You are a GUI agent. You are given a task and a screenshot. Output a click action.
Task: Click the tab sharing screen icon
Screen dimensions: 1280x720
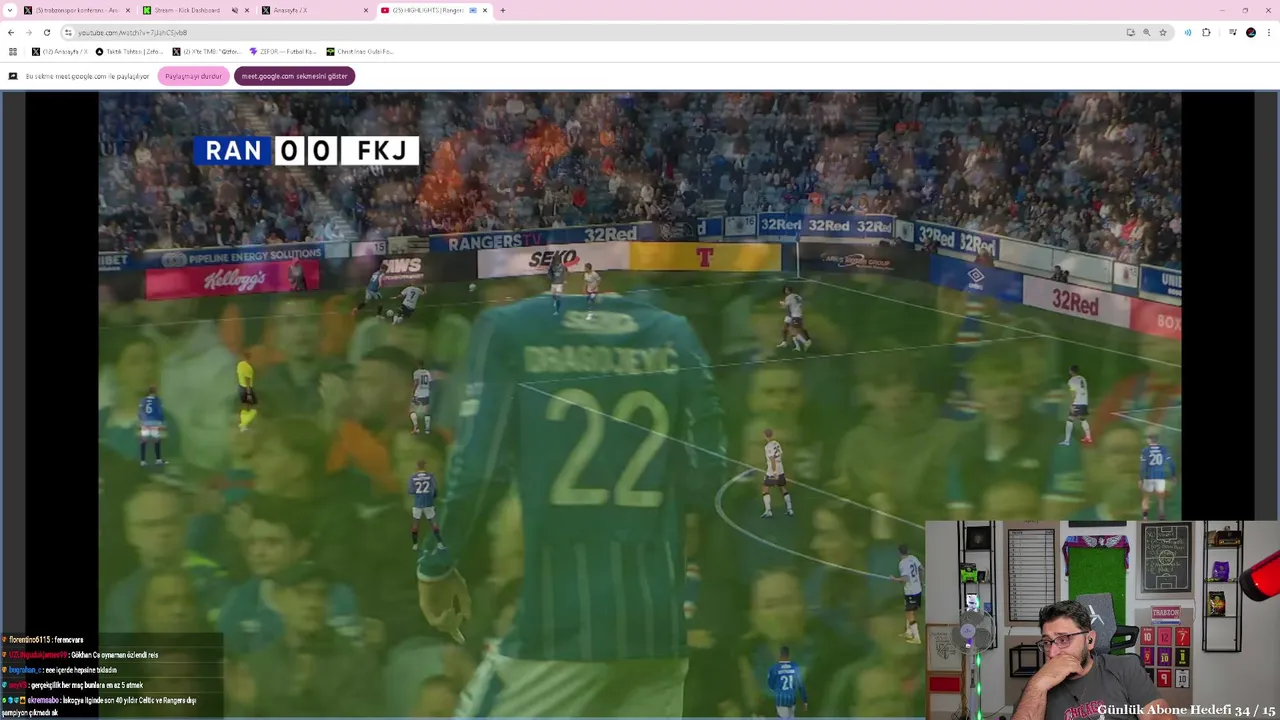click(13, 76)
